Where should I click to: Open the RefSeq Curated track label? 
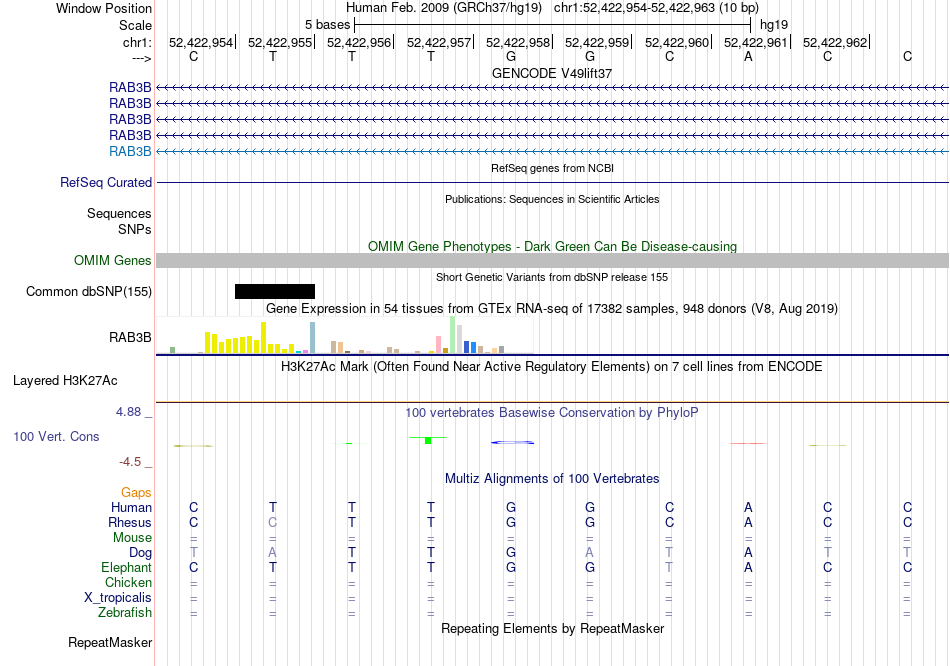coord(106,182)
